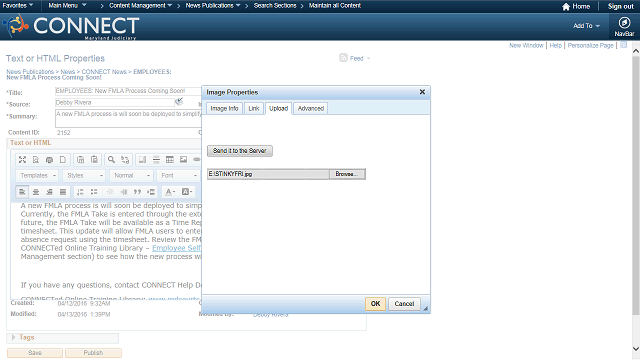
Task: Open the Normal paragraph format dropdown
Action: 131,176
